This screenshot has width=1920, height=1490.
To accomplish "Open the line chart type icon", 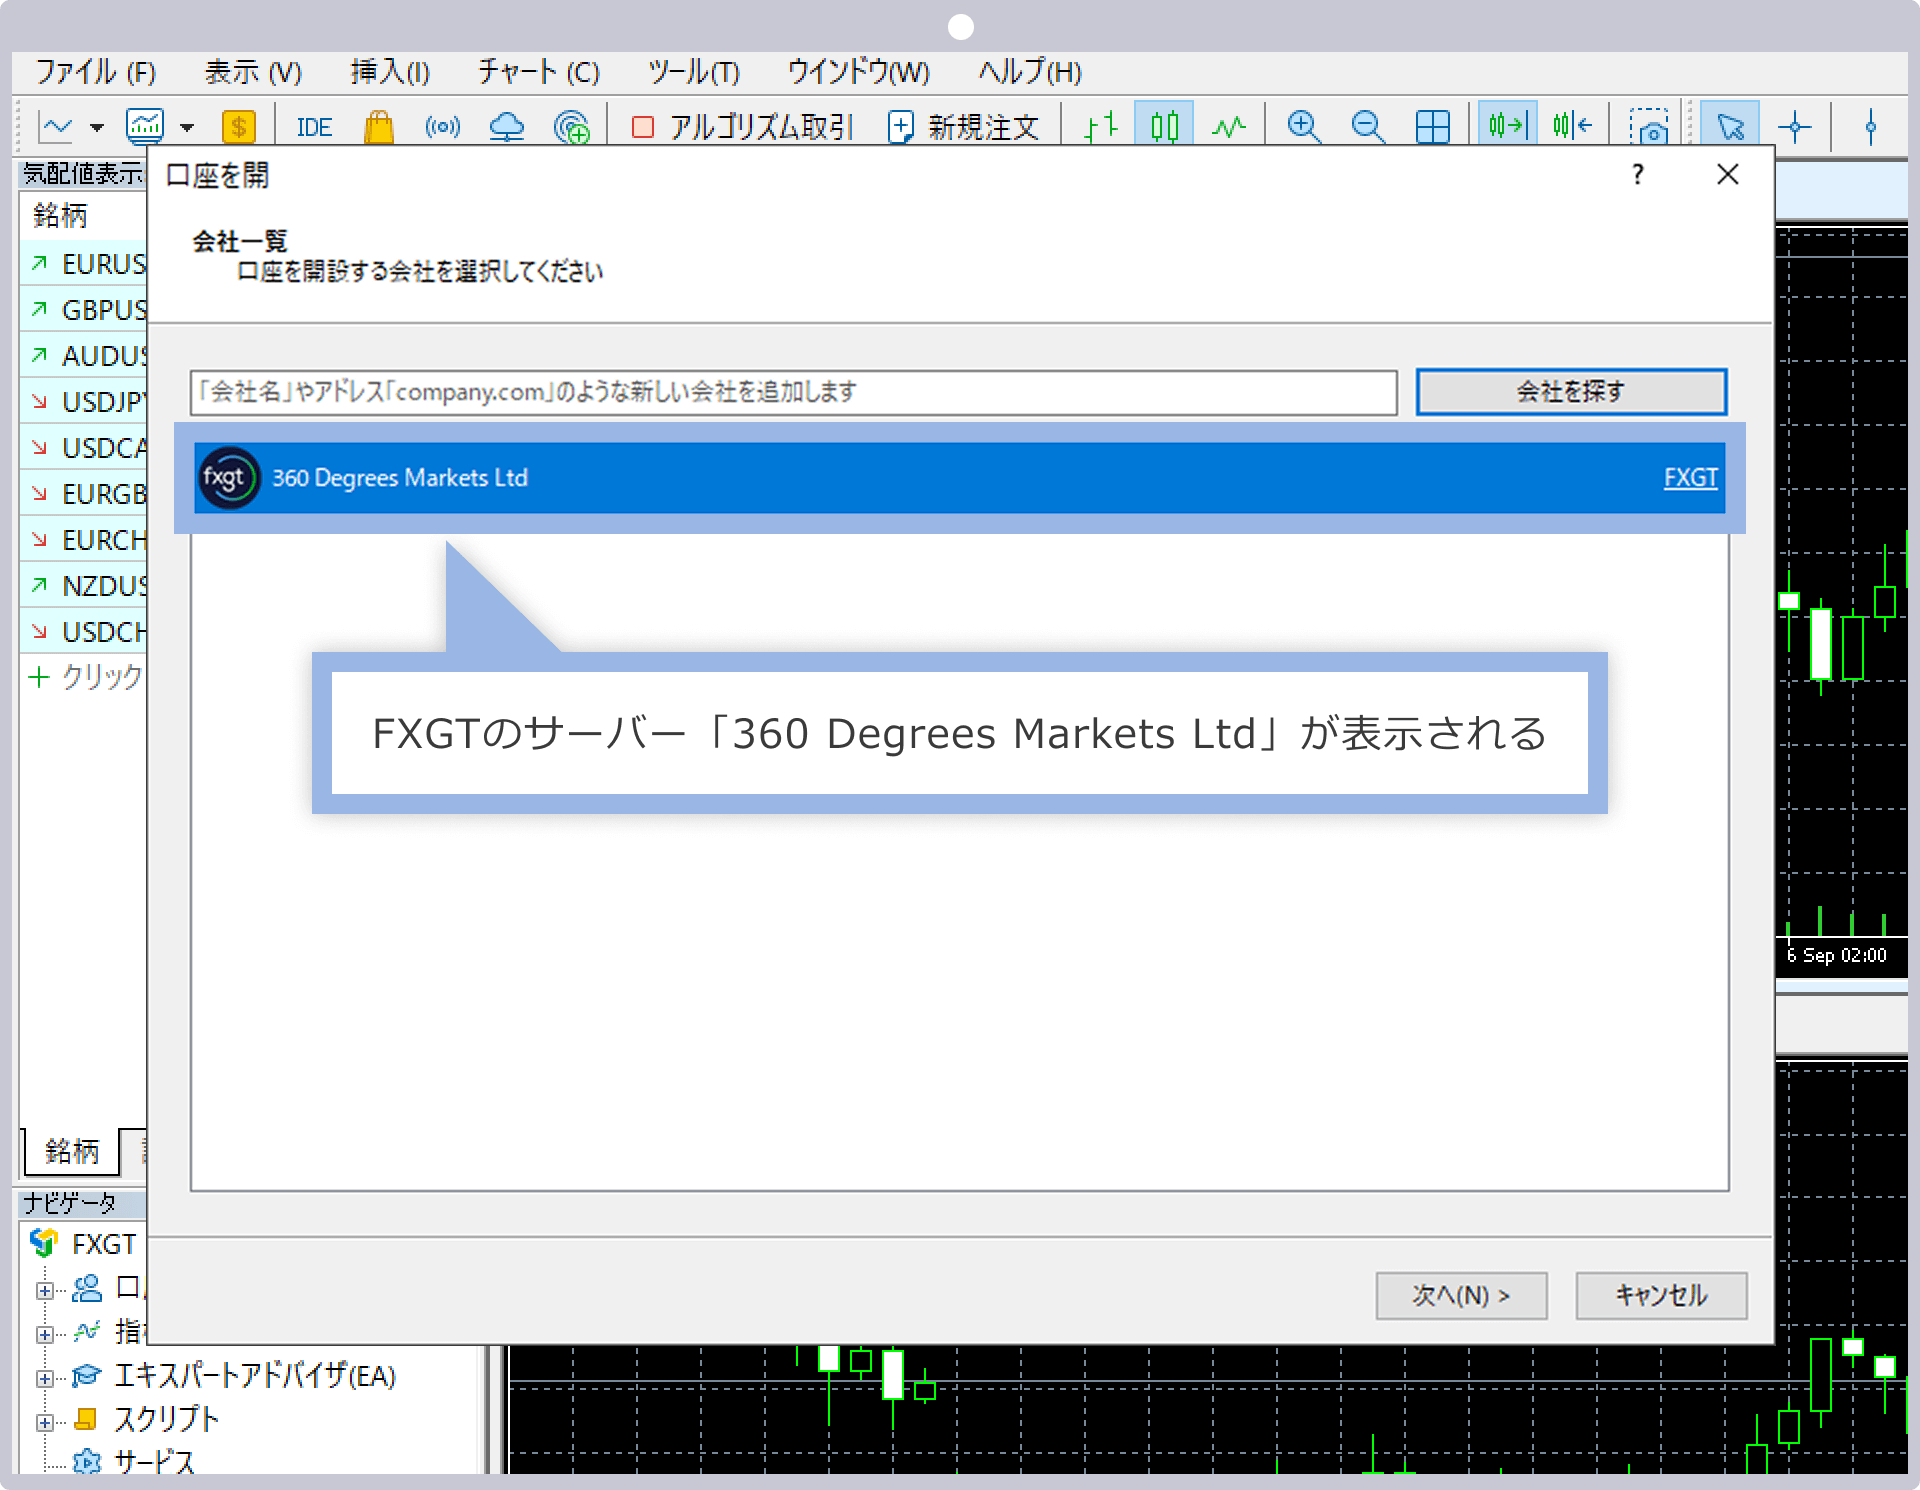I will click(56, 127).
